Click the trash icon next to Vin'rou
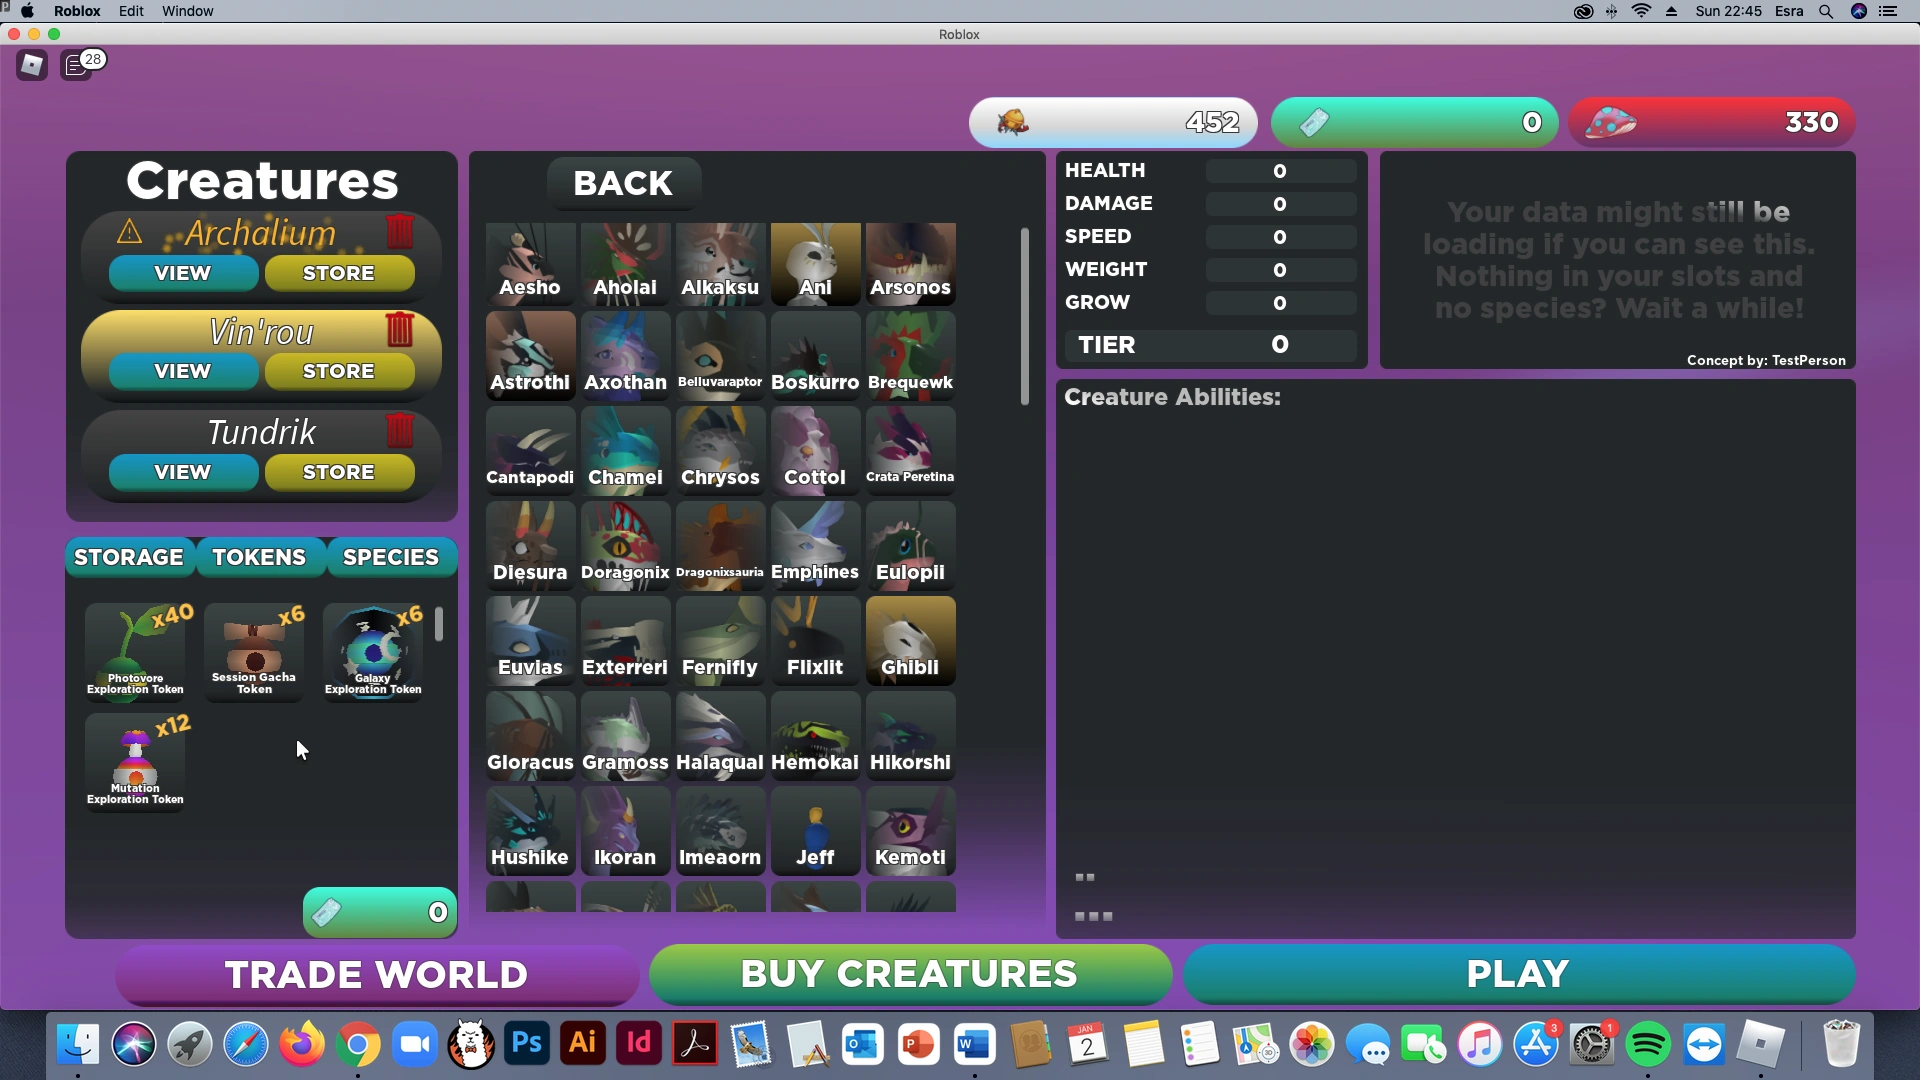 click(400, 329)
